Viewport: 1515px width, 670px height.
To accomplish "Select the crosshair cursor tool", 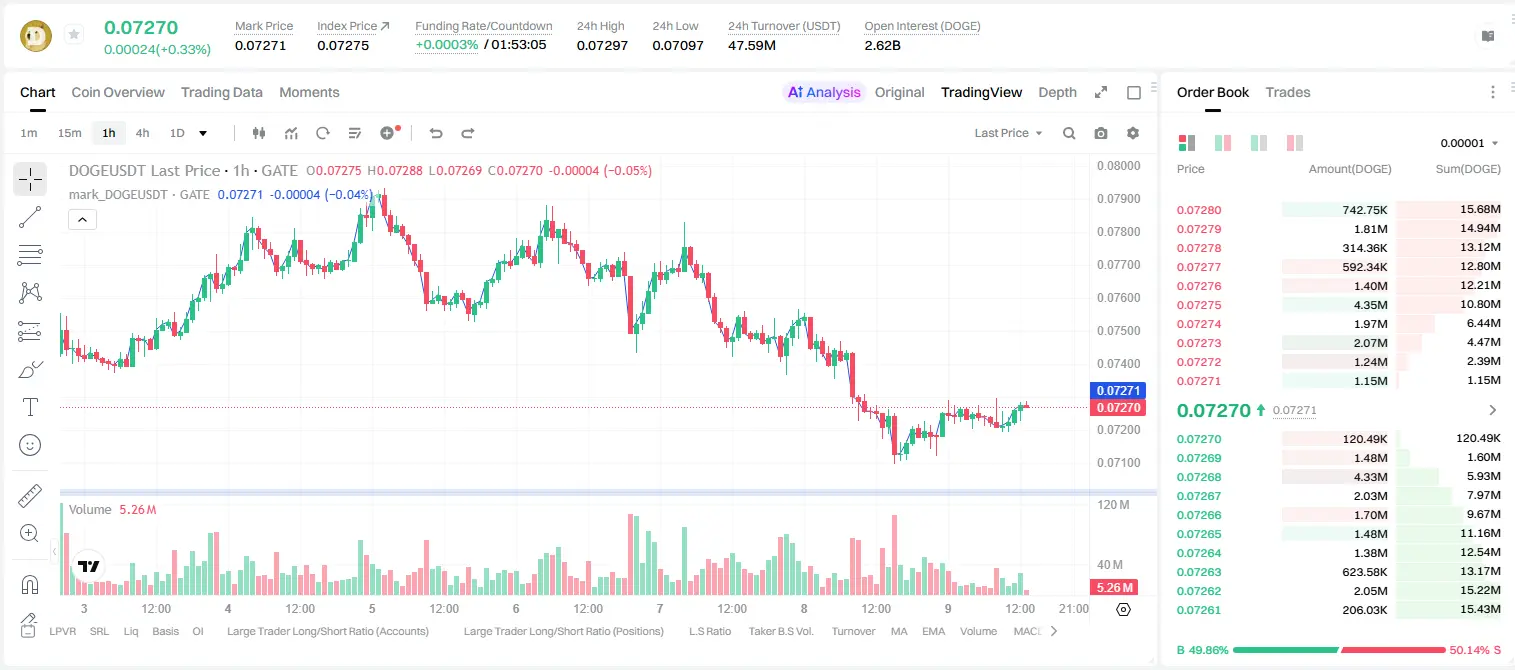I will (x=30, y=180).
